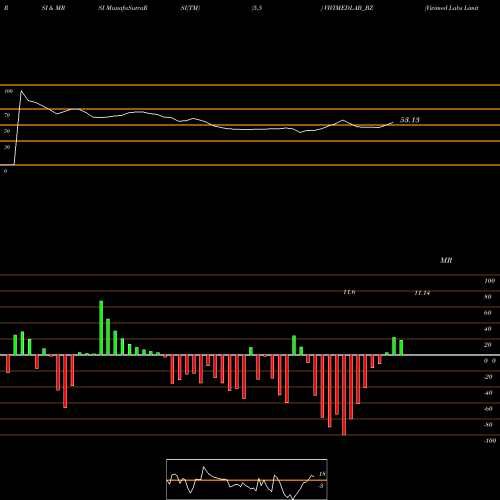Select the 'SI MunafaSutraR' header label
Image resolution: width=500 pixels, height=500 pixels.
click(x=123, y=8)
